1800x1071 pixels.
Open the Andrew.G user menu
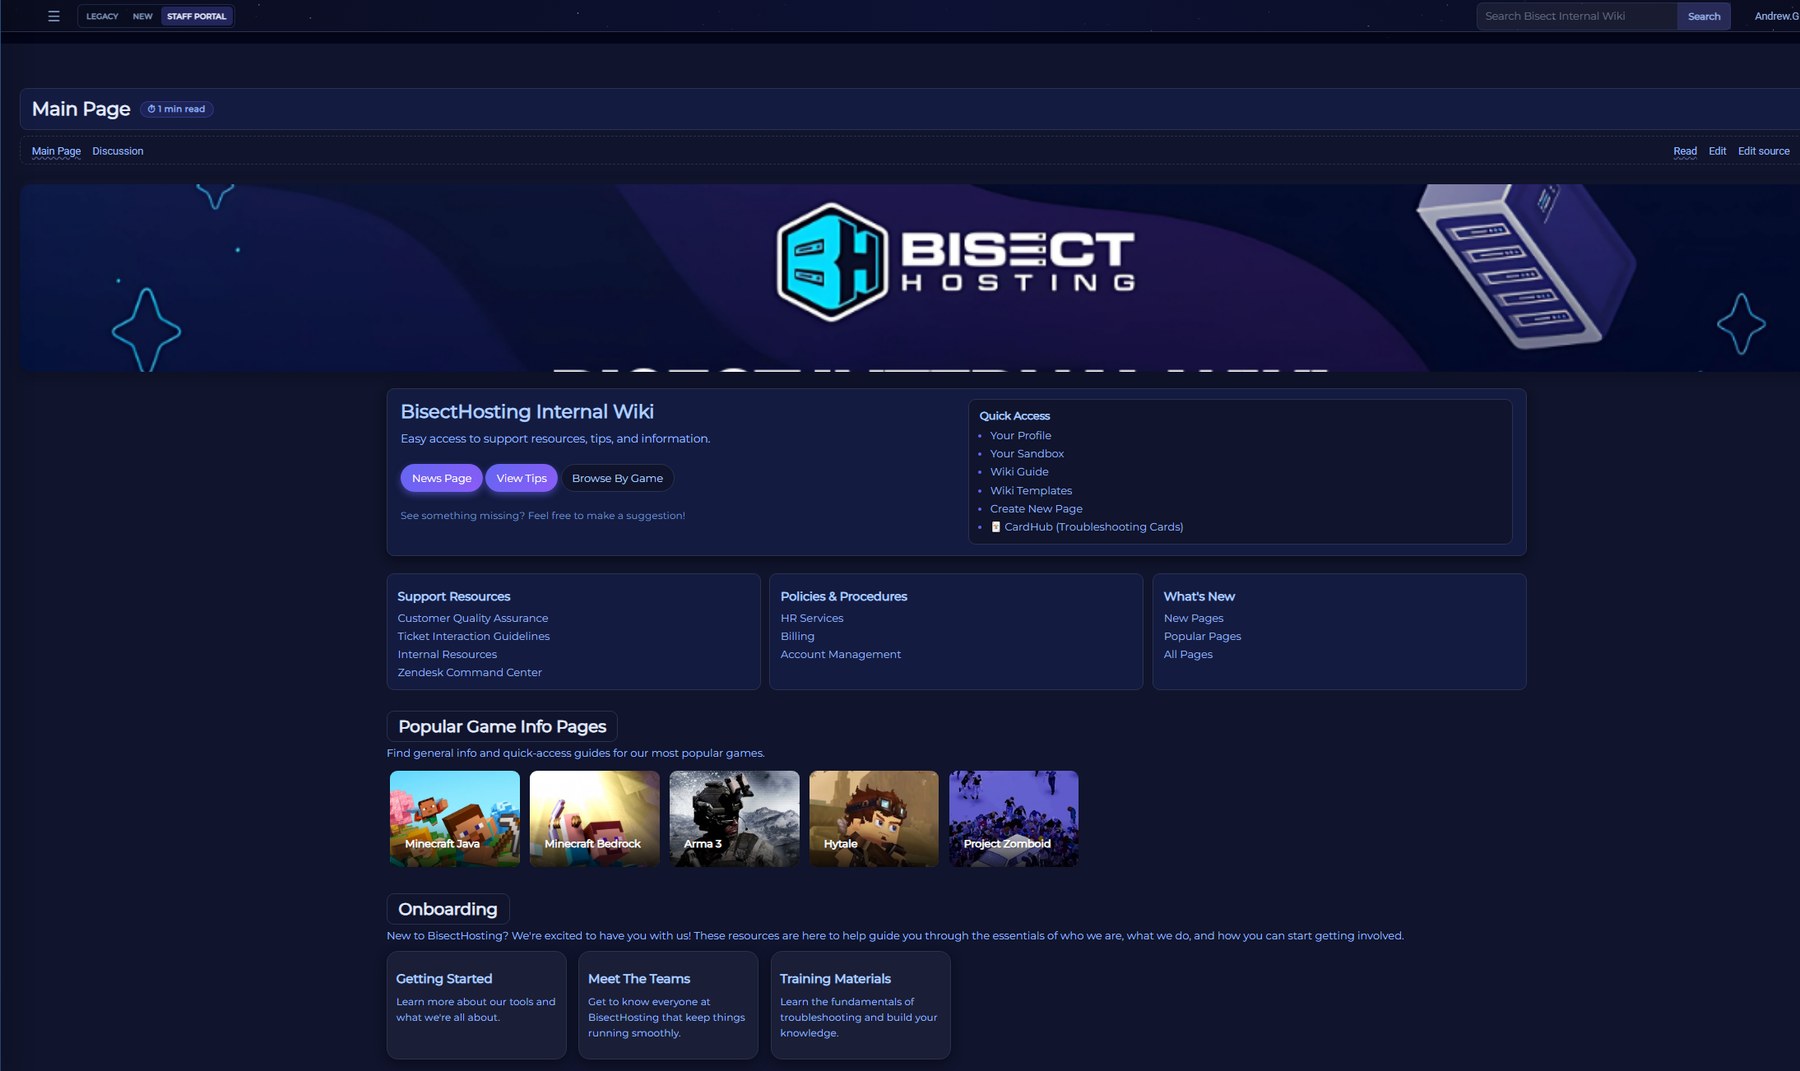tap(1776, 16)
